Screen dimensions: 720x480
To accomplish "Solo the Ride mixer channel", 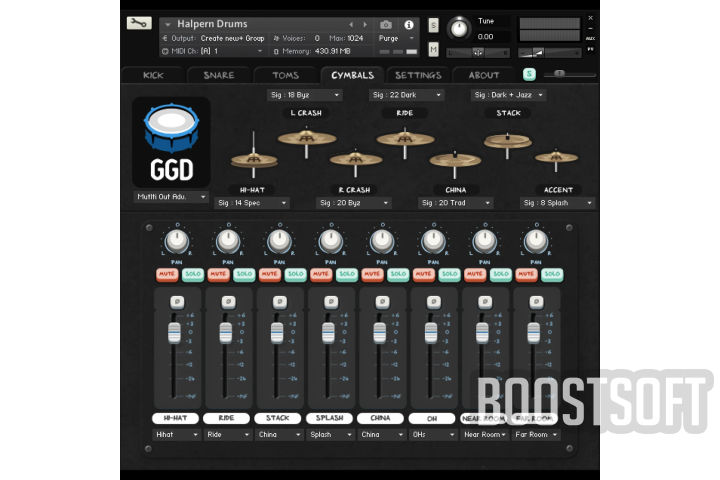I will pyautogui.click(x=243, y=274).
